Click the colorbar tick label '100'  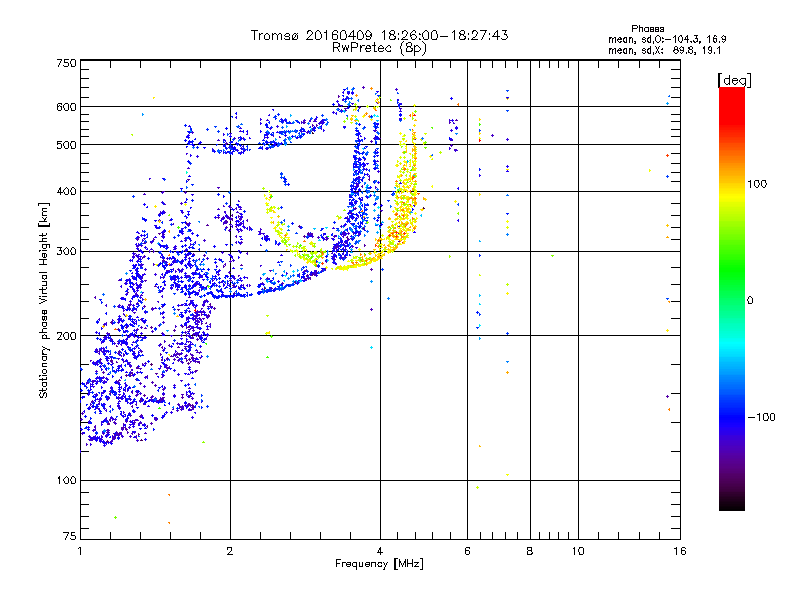(x=757, y=184)
